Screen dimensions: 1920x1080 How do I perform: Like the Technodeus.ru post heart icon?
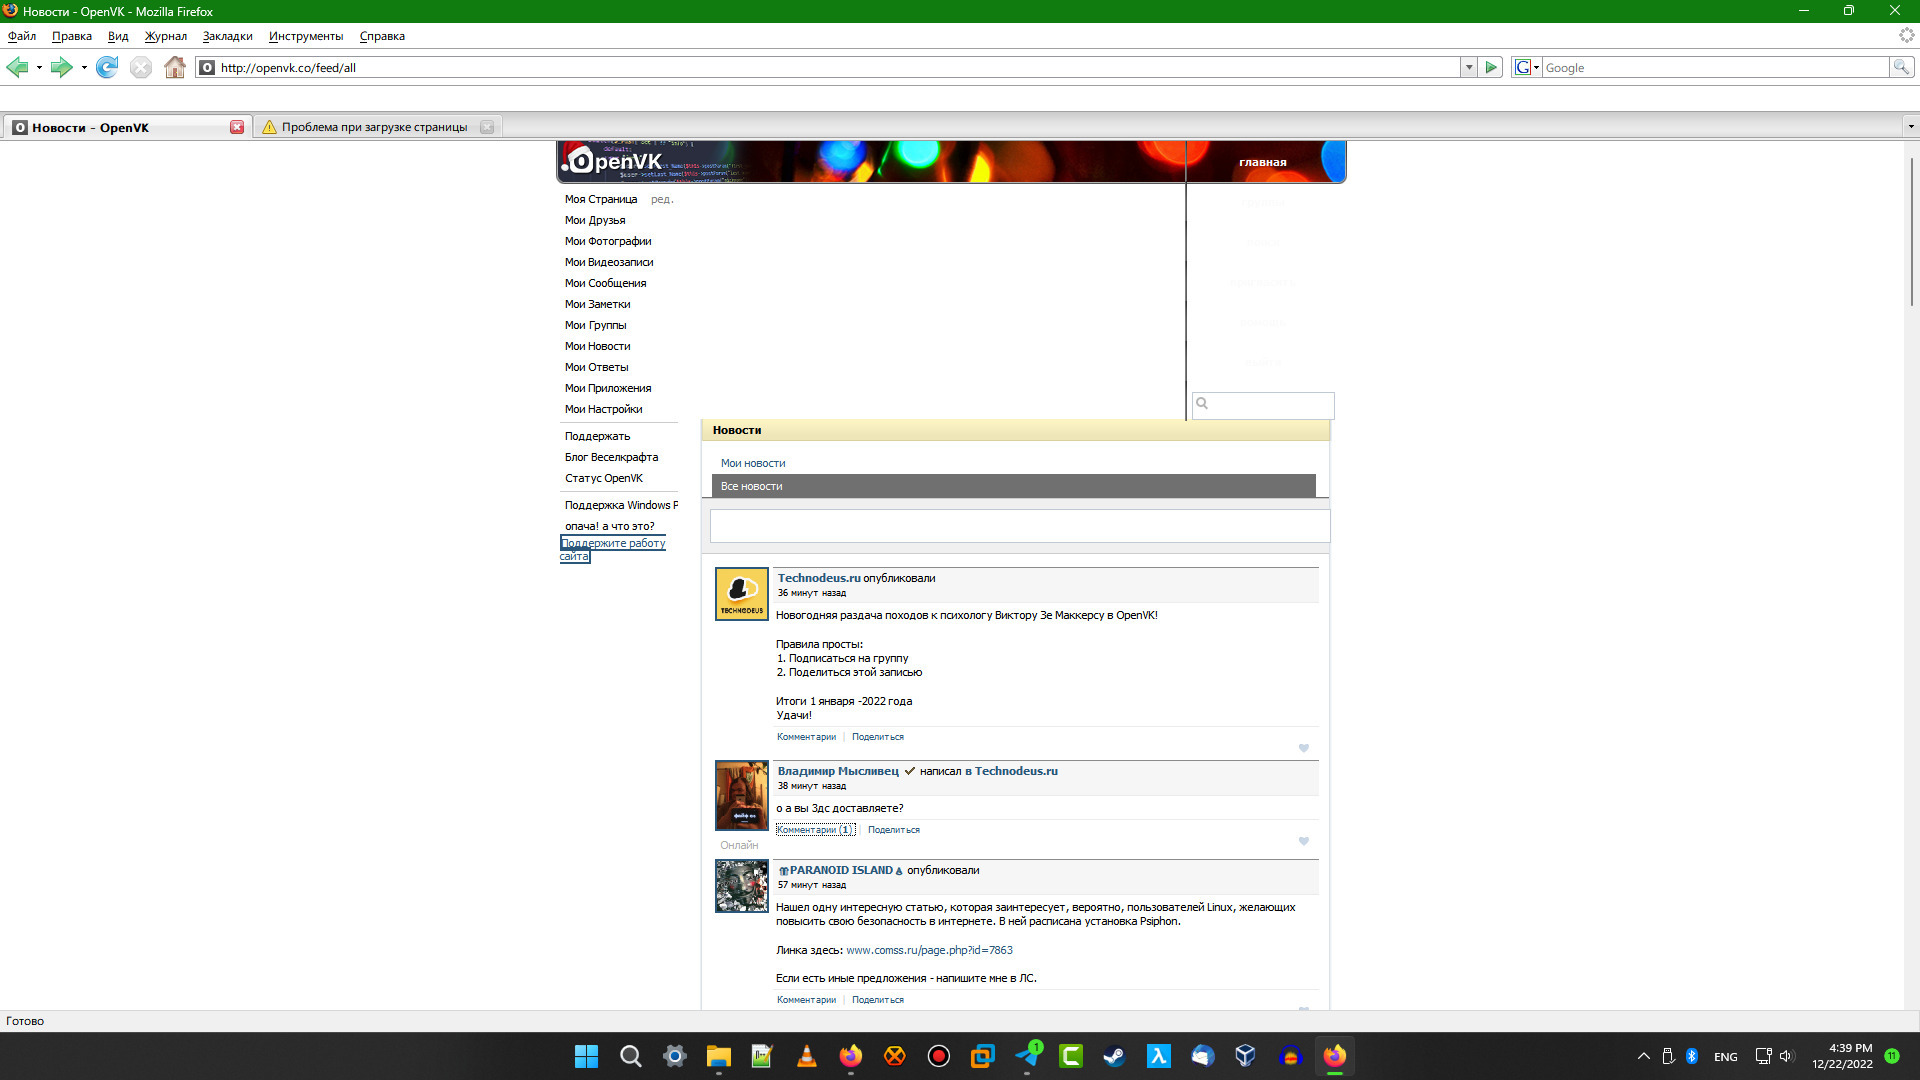pyautogui.click(x=1303, y=748)
